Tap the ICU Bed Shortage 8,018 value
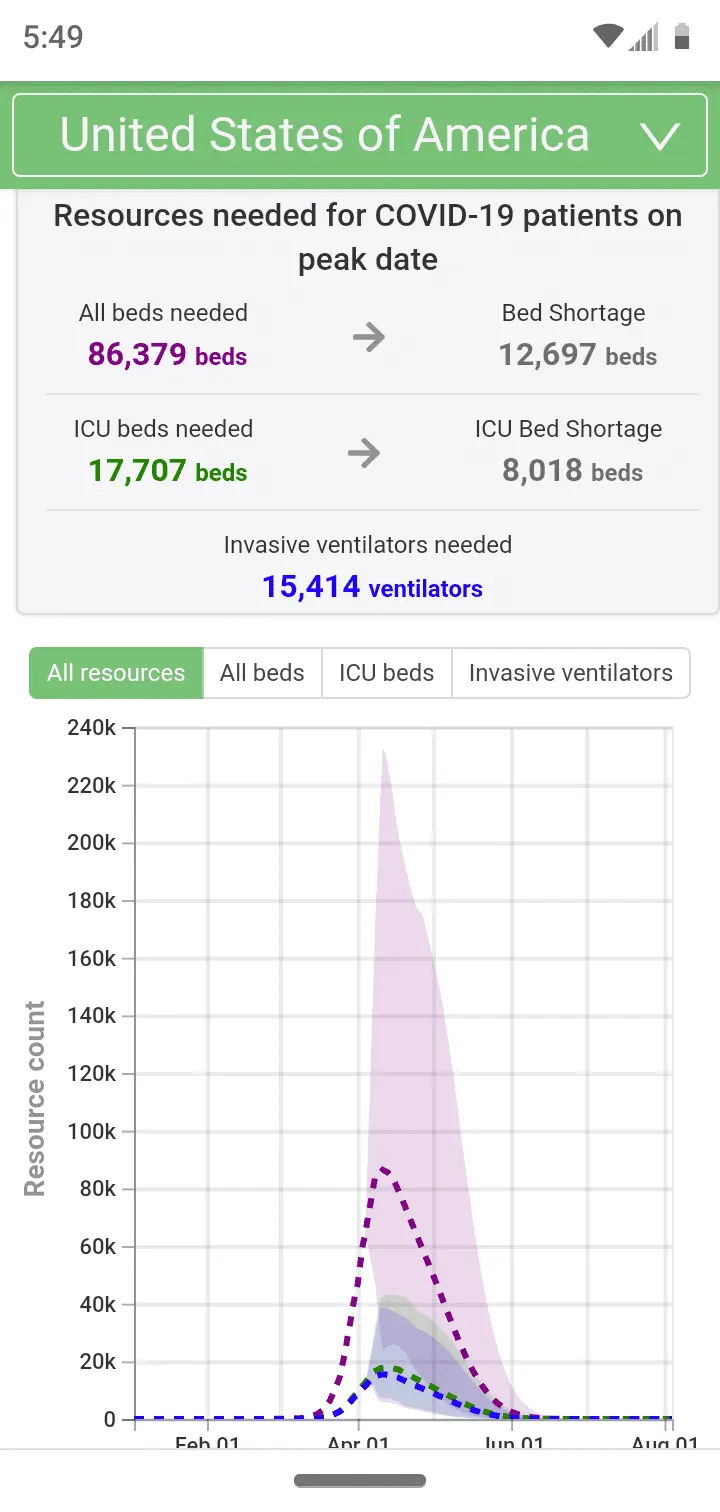The height and width of the screenshot is (1512, 720). pyautogui.click(x=572, y=471)
